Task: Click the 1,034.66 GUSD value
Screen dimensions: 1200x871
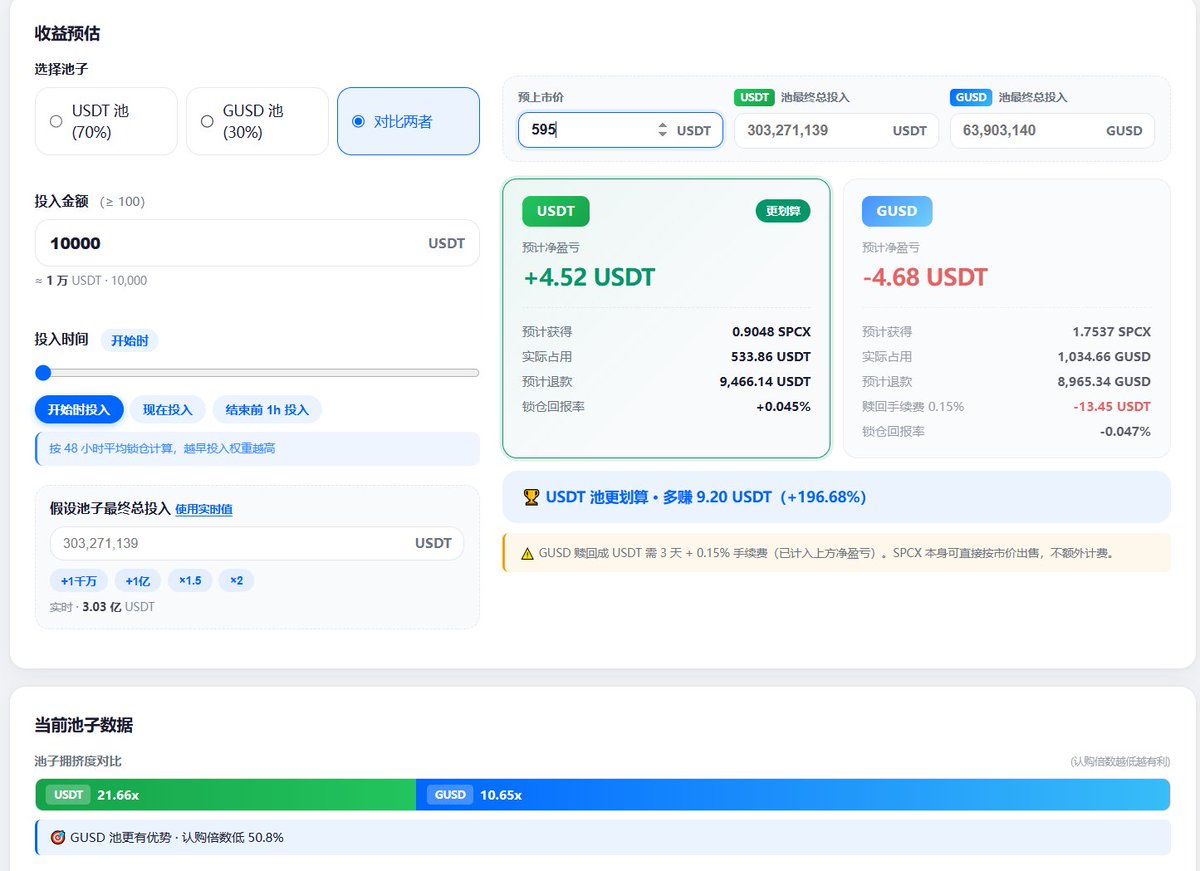Action: 1104,357
